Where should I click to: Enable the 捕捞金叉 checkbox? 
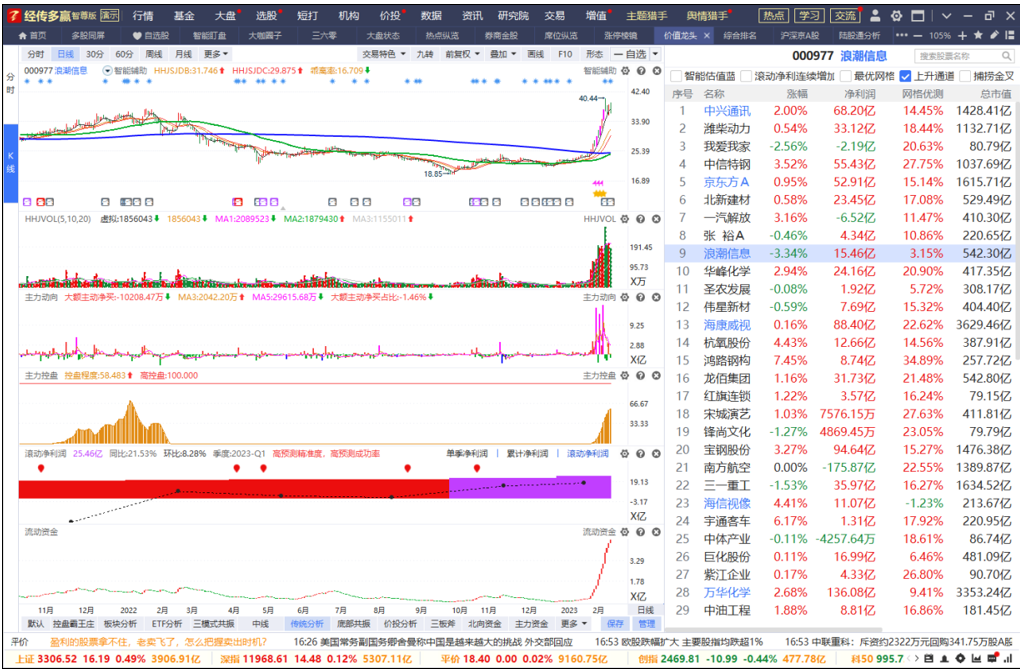click(965, 76)
